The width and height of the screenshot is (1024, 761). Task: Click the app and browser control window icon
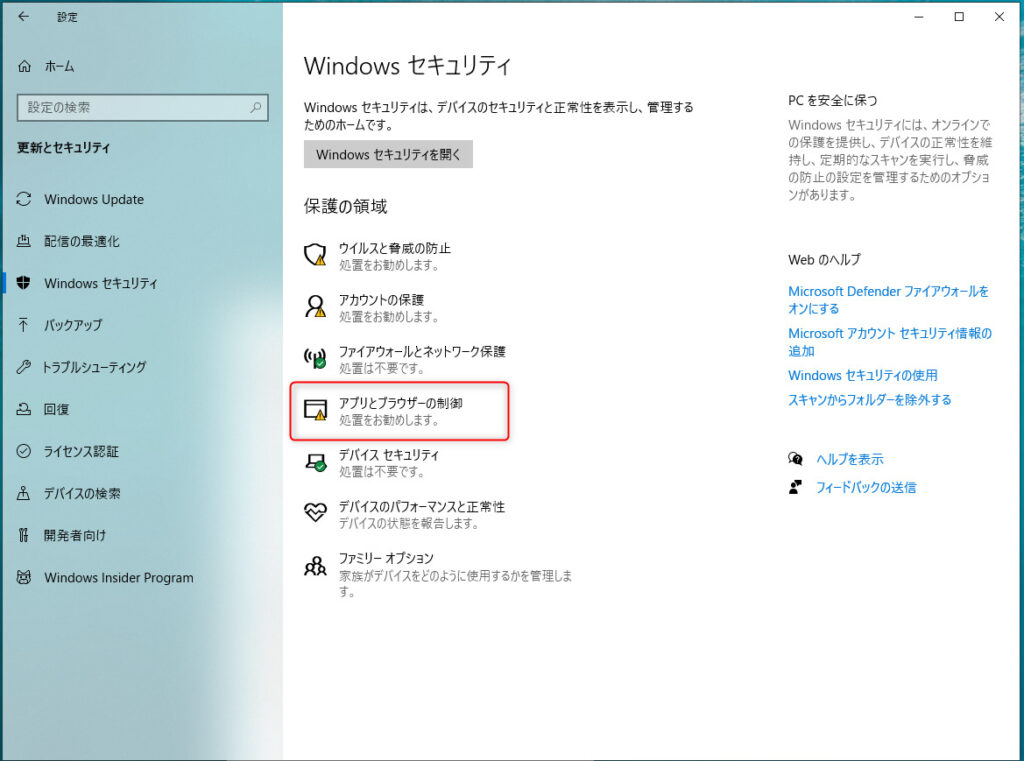point(315,410)
